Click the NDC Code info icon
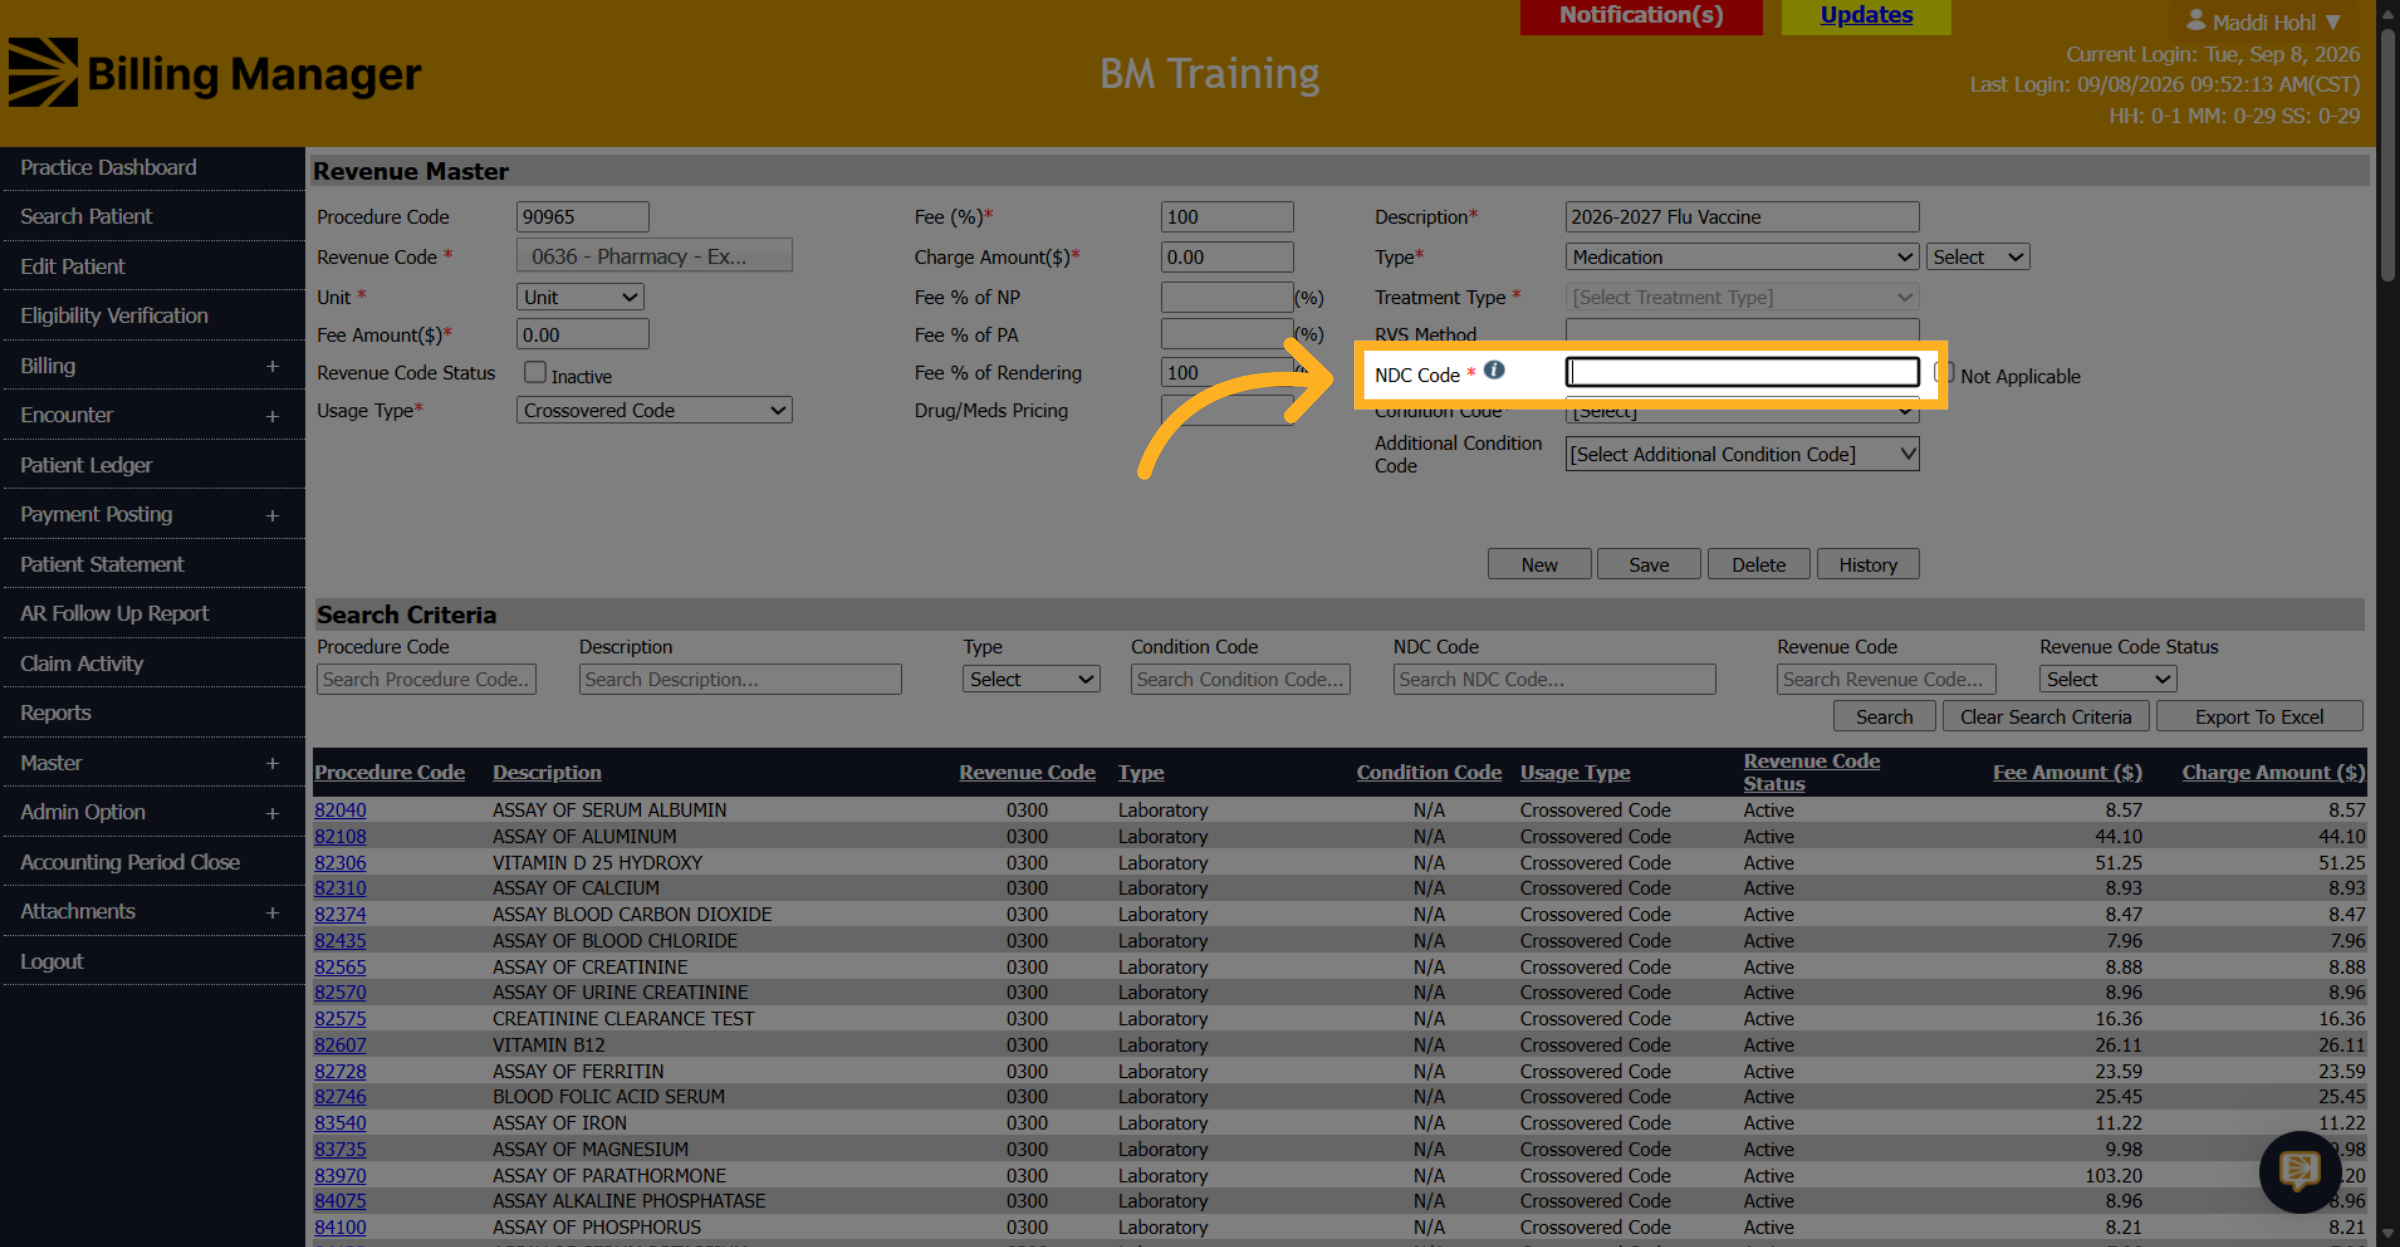This screenshot has width=2400, height=1247. (1494, 370)
